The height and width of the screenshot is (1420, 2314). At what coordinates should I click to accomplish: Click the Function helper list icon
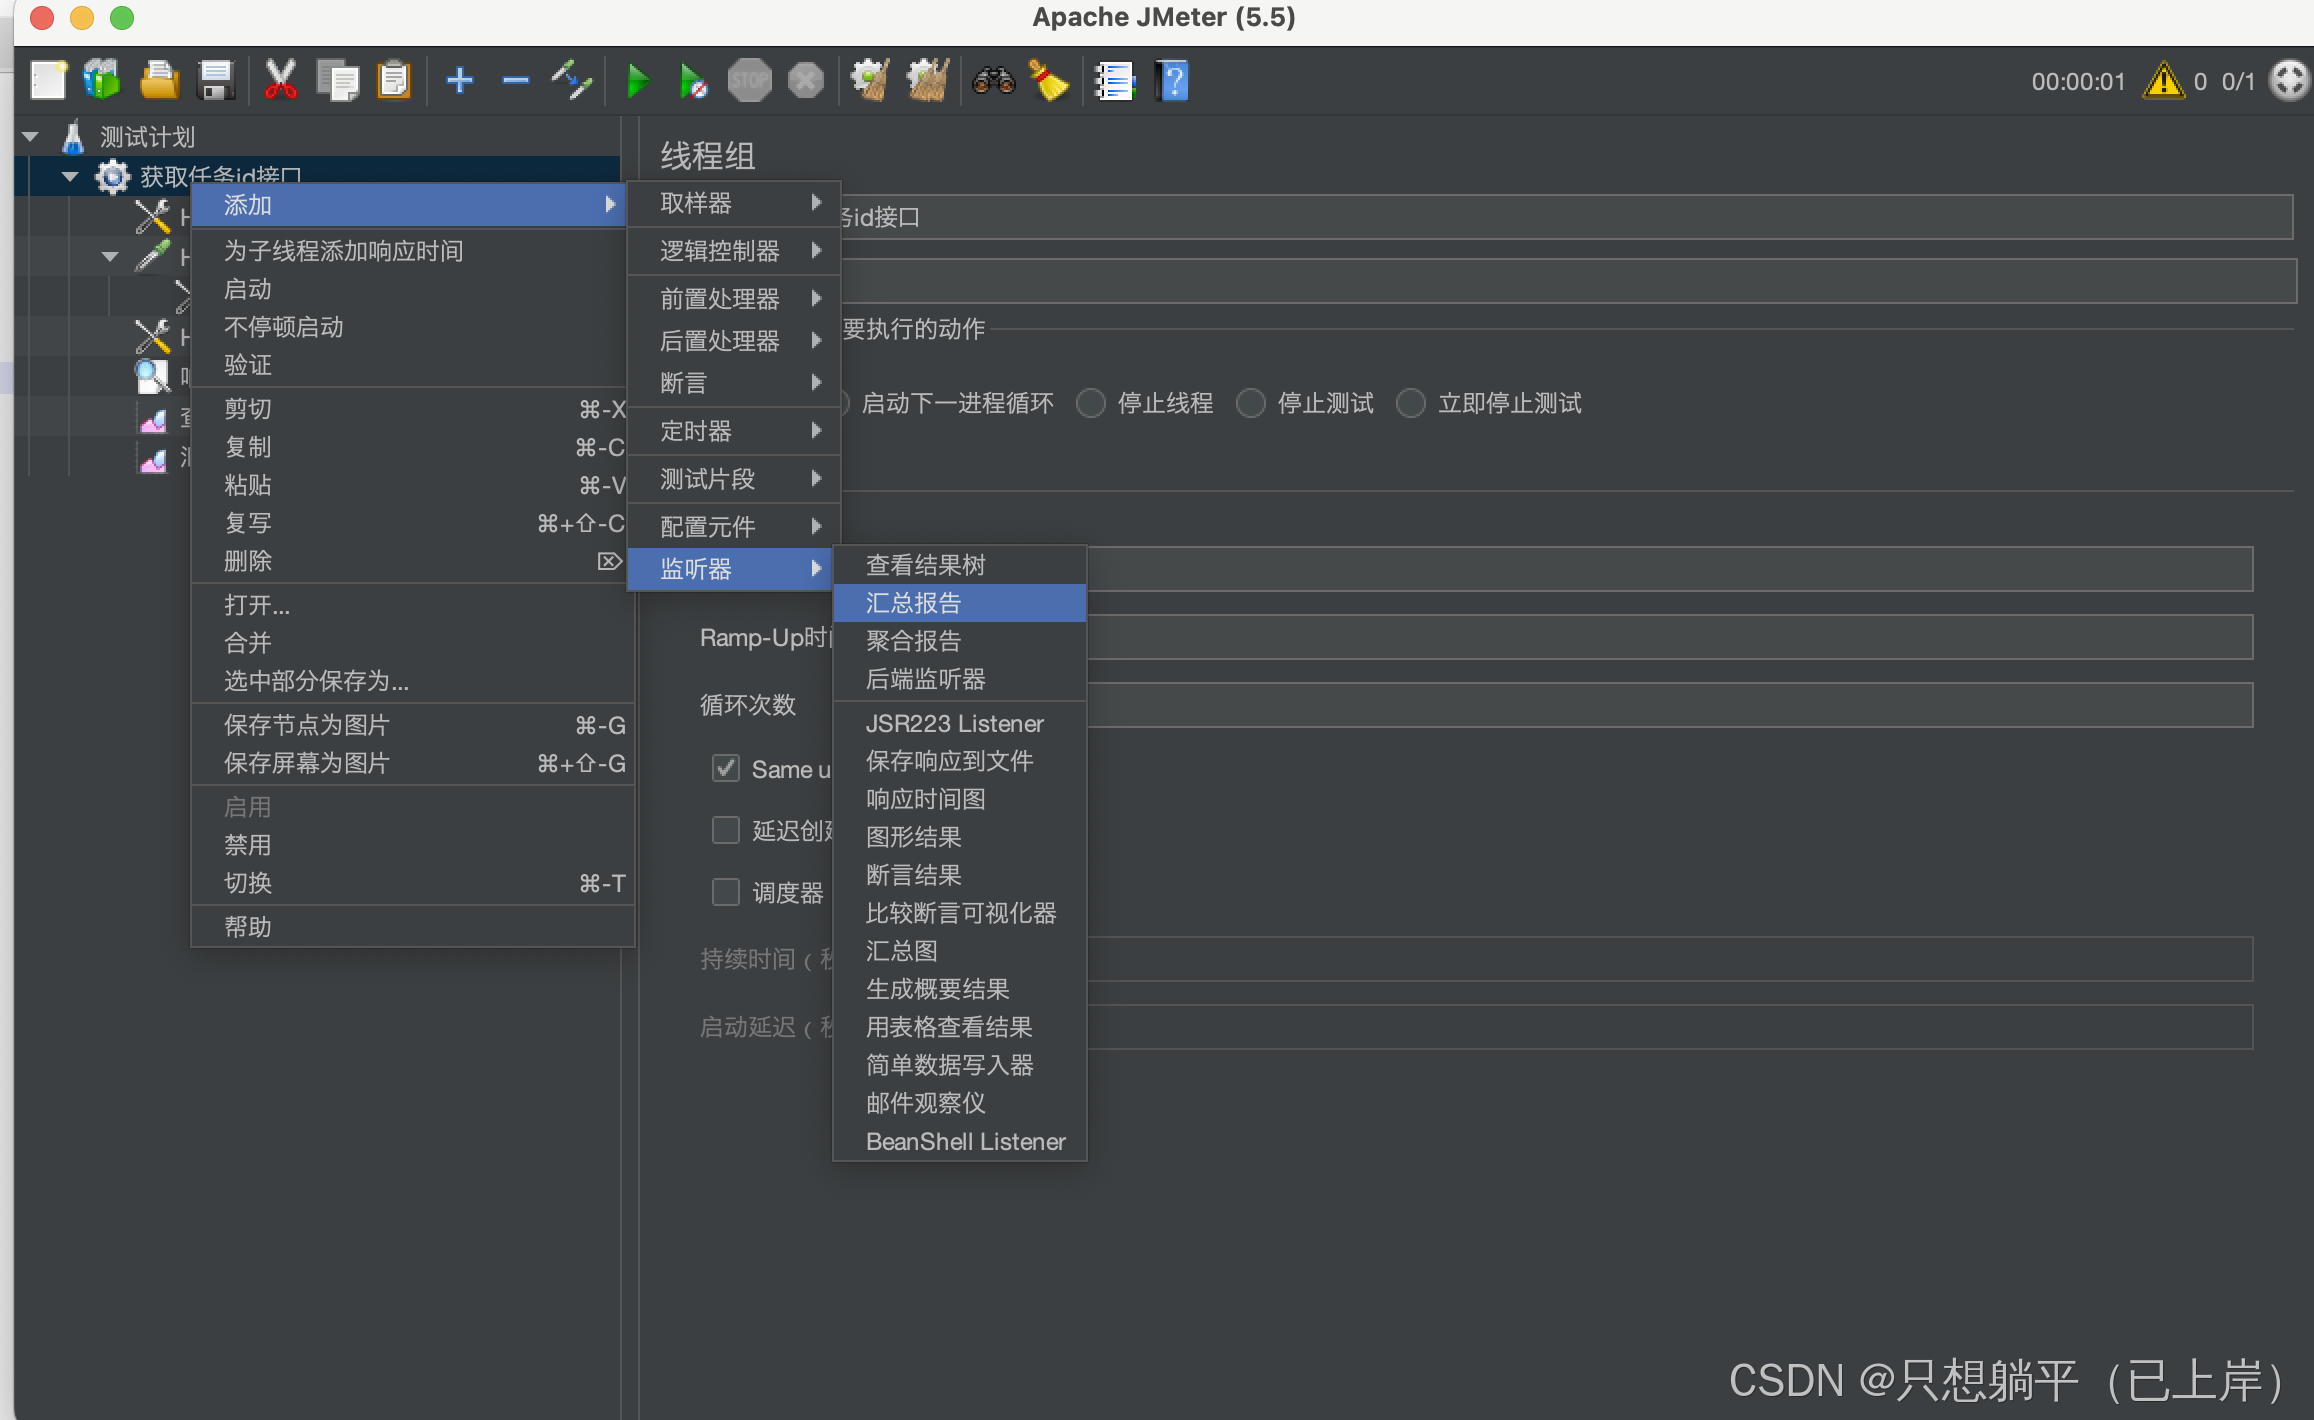(x=1114, y=81)
